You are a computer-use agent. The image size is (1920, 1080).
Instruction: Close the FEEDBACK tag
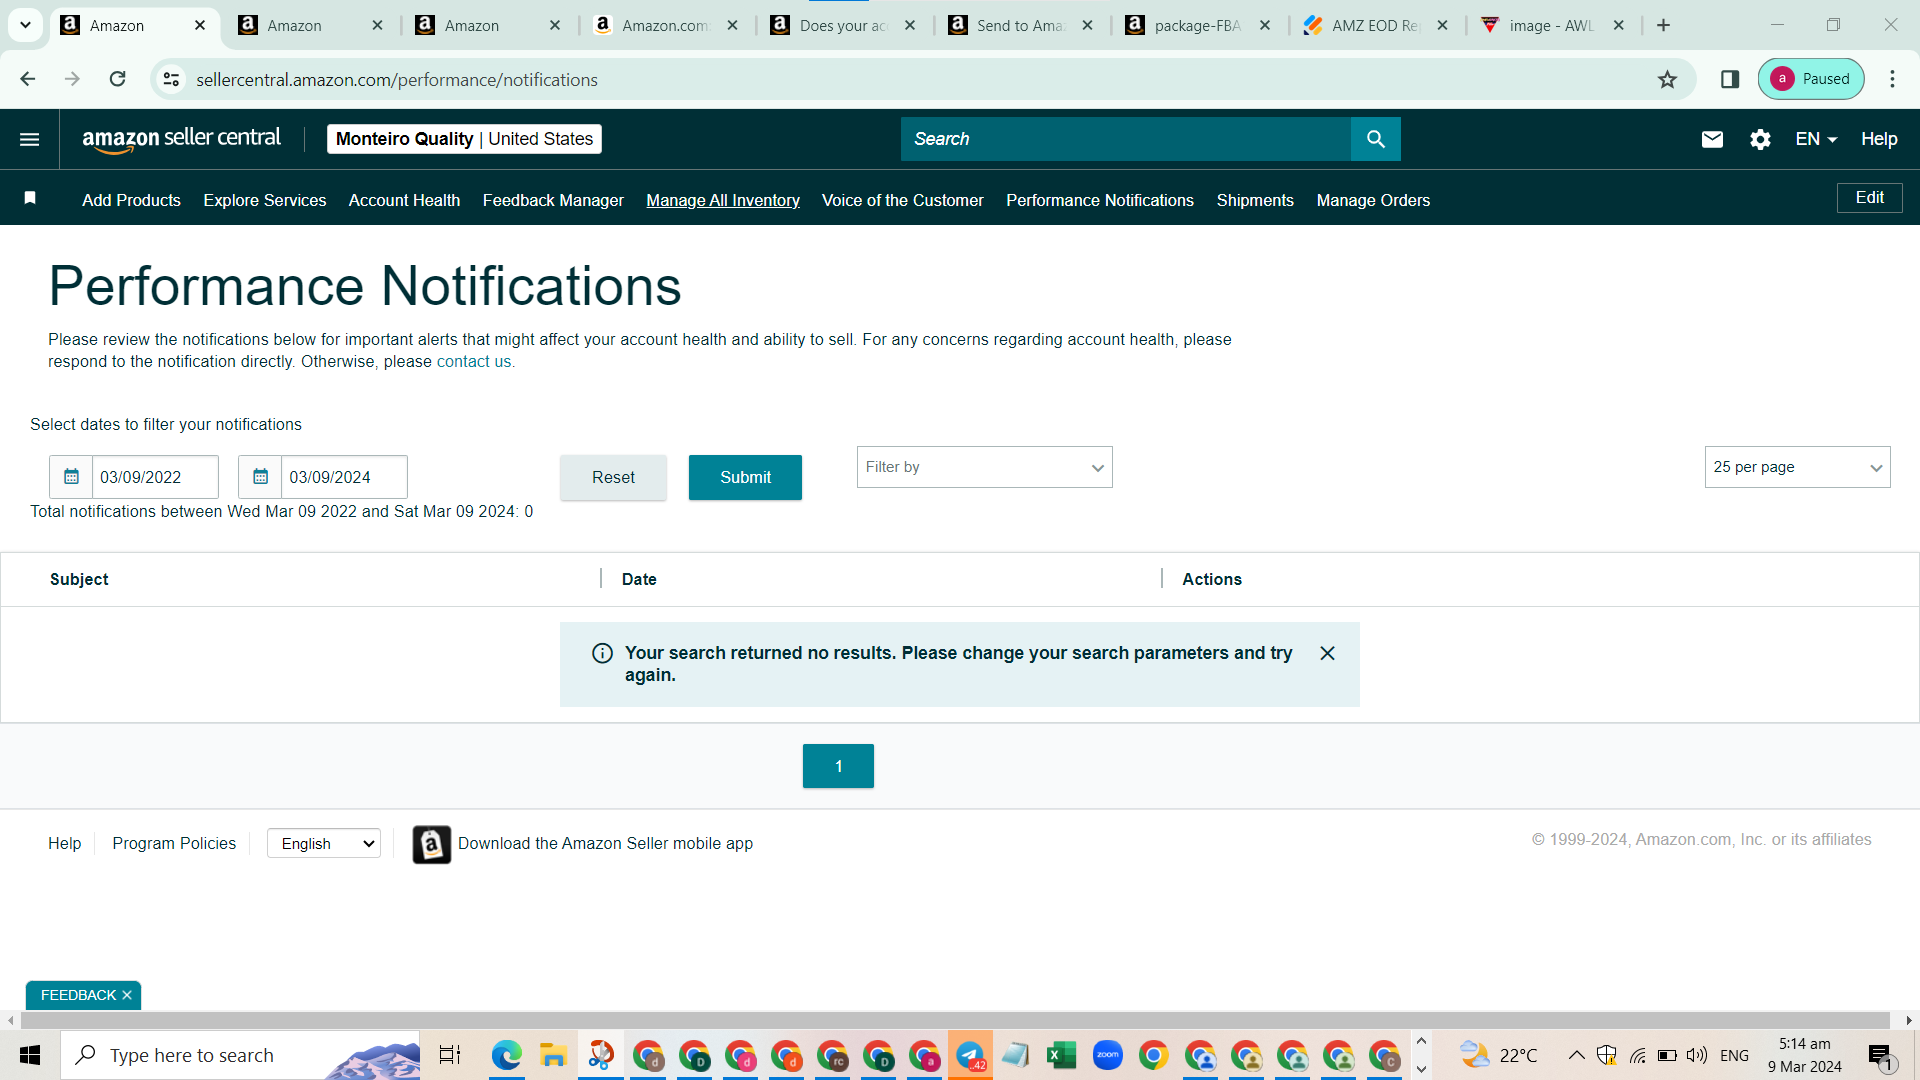127,995
